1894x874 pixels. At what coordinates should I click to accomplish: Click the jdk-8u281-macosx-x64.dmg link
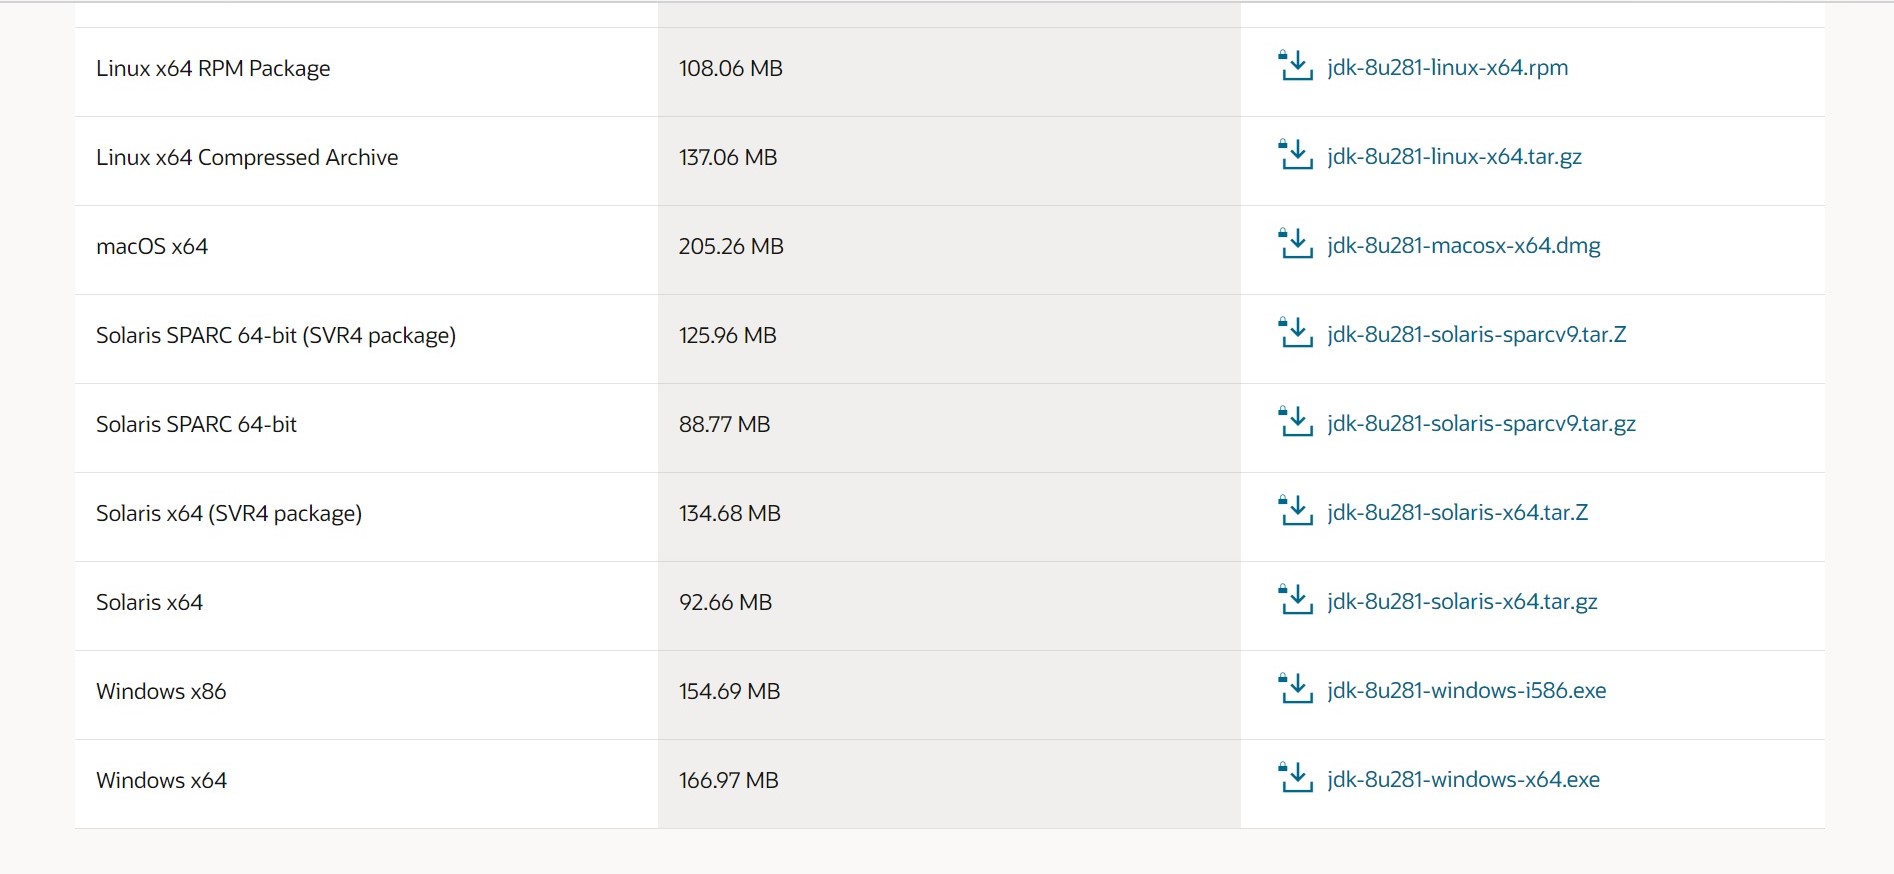coord(1463,245)
